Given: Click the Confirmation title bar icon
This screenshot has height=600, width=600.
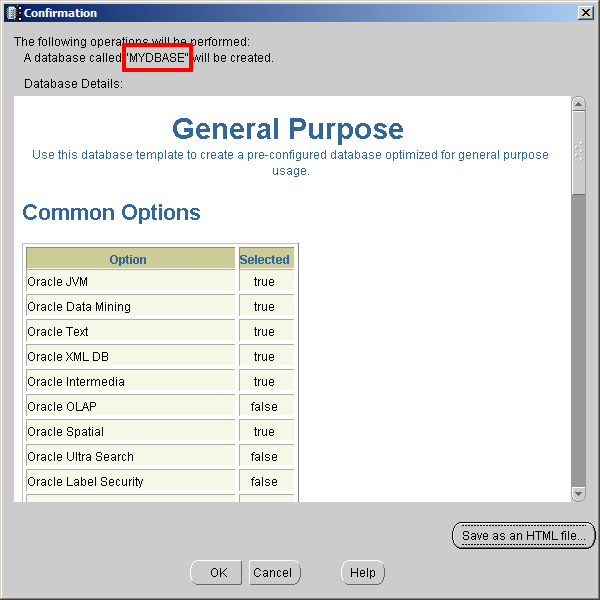Looking at the screenshot, I should 14,13.
